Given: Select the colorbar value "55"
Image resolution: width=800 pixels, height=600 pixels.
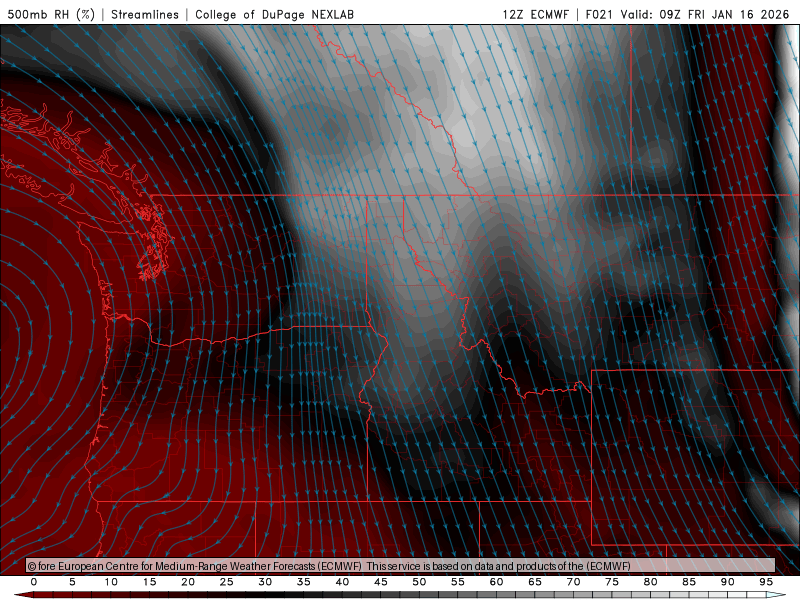Looking at the screenshot, I should [458, 582].
